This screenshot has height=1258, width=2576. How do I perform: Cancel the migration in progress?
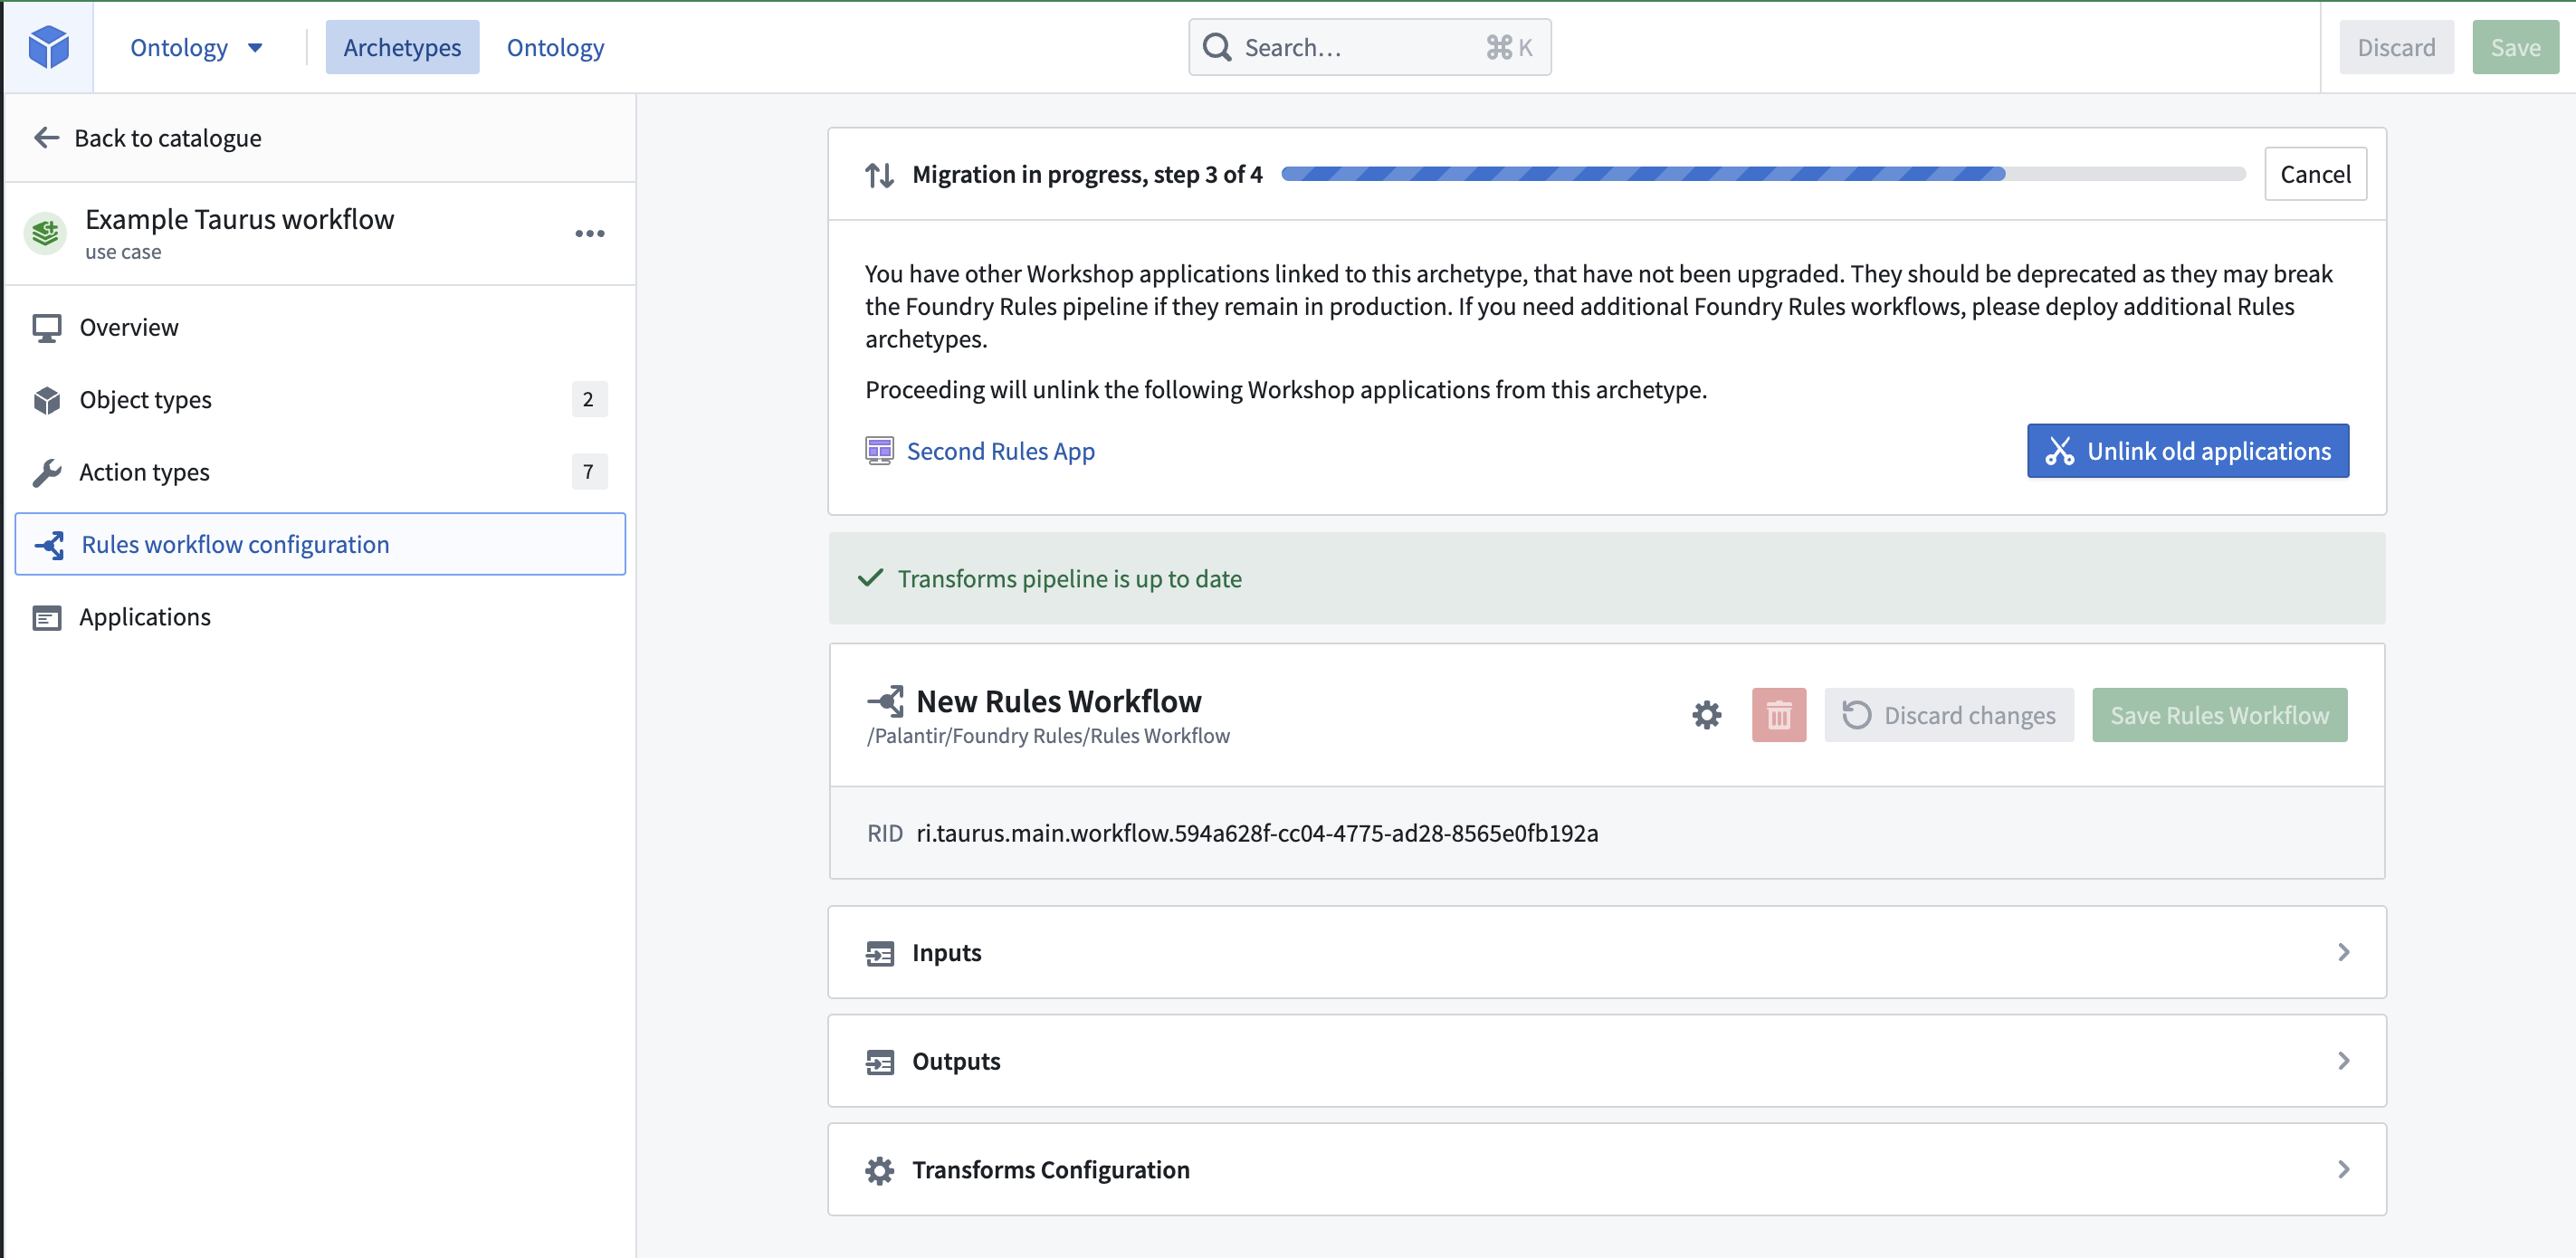(2315, 174)
